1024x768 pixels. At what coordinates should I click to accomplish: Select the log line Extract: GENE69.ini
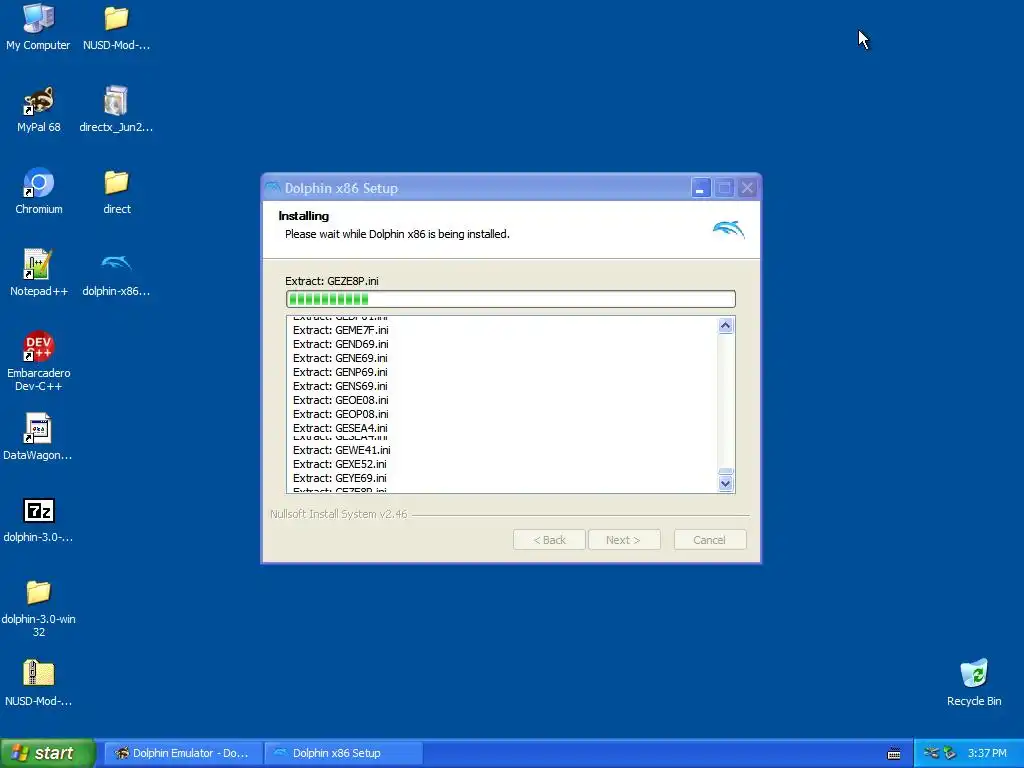pyautogui.click(x=340, y=359)
